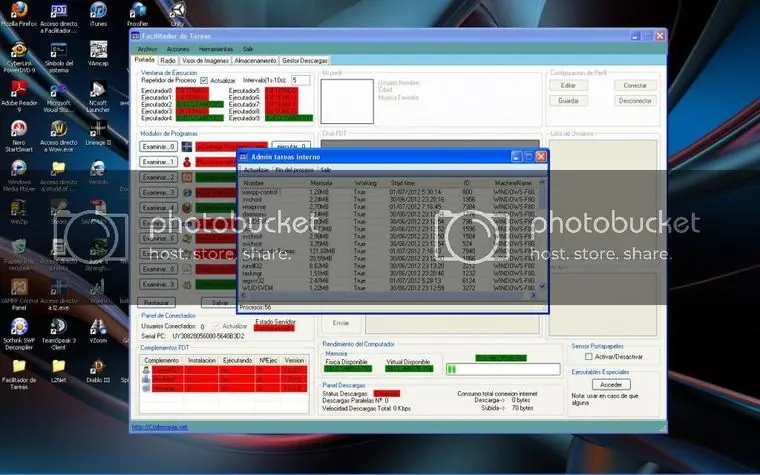
Task: Click the Desconectar button
Action: (635, 101)
